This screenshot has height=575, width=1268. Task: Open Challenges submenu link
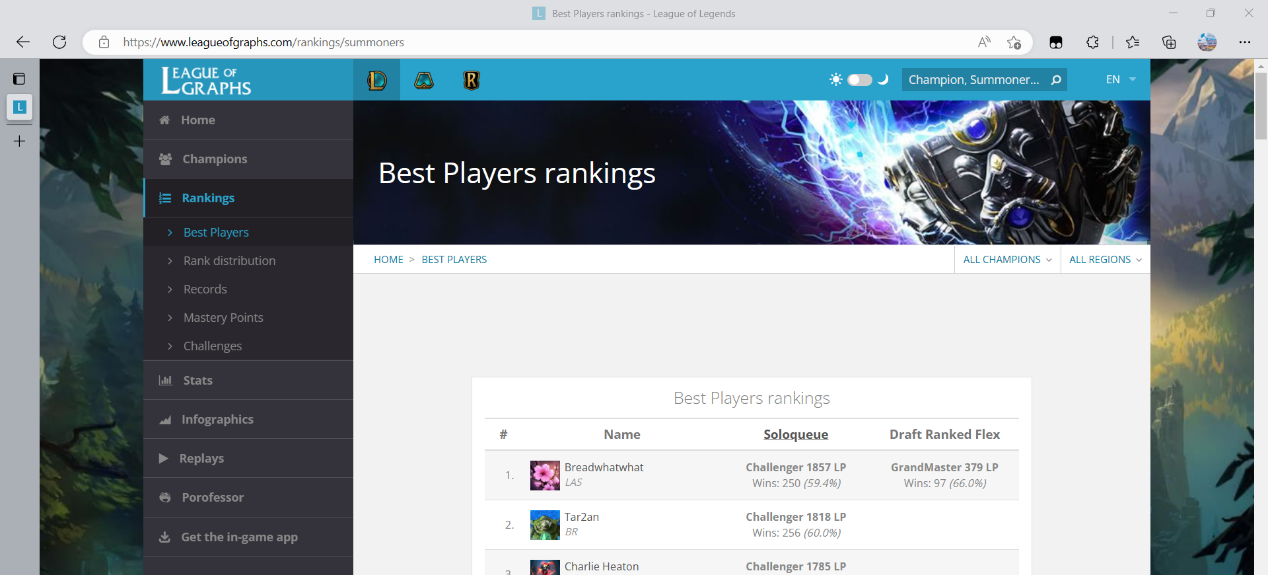click(212, 346)
